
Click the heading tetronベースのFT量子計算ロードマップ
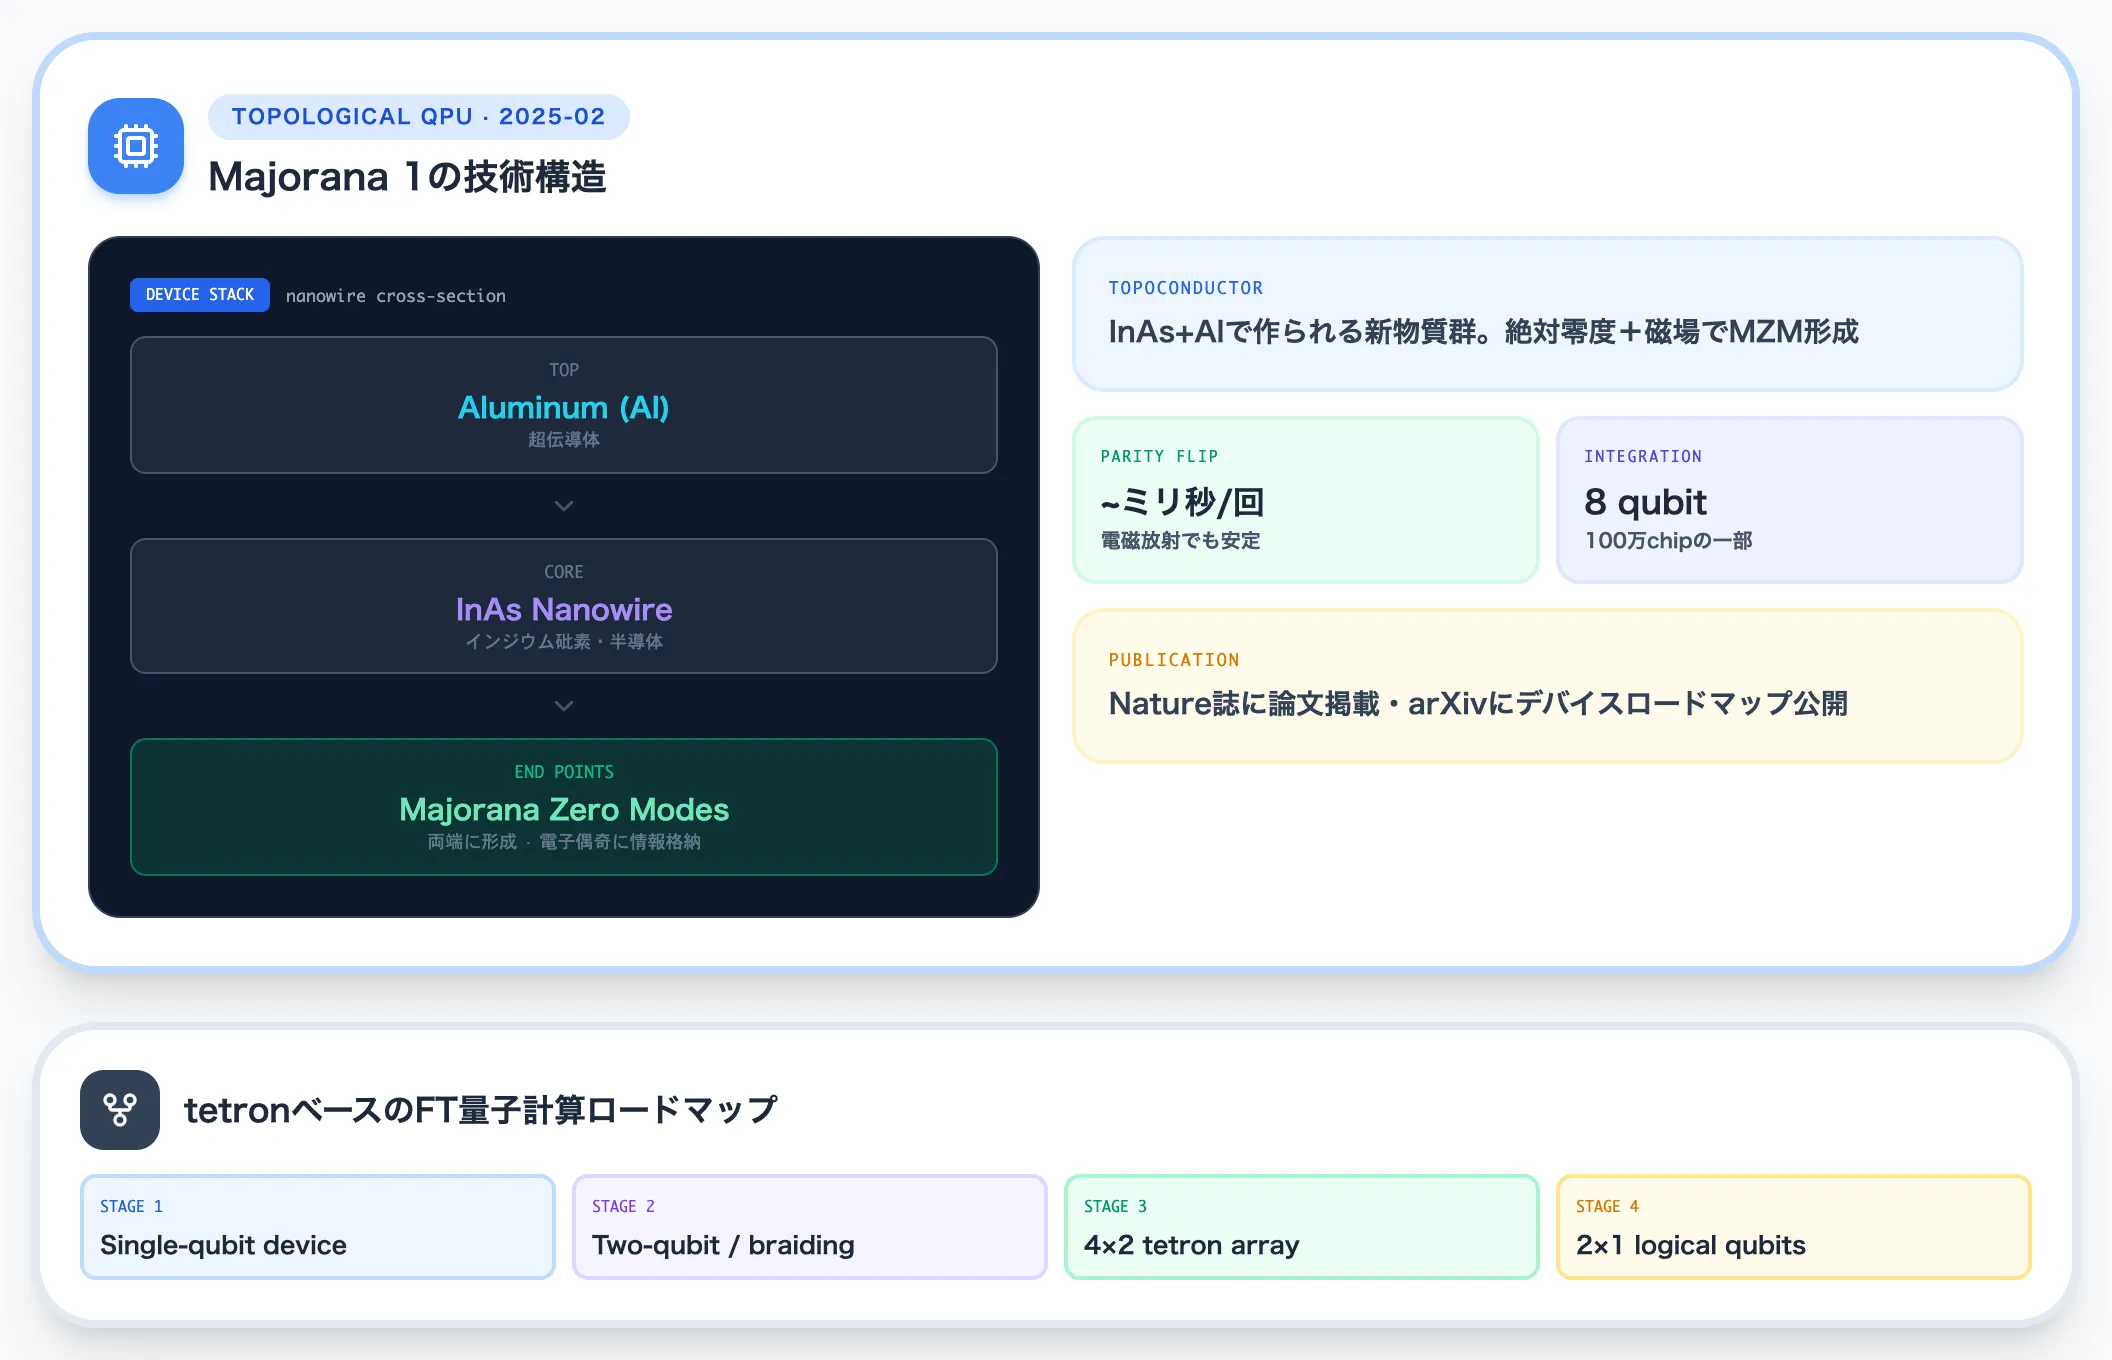pos(481,1110)
